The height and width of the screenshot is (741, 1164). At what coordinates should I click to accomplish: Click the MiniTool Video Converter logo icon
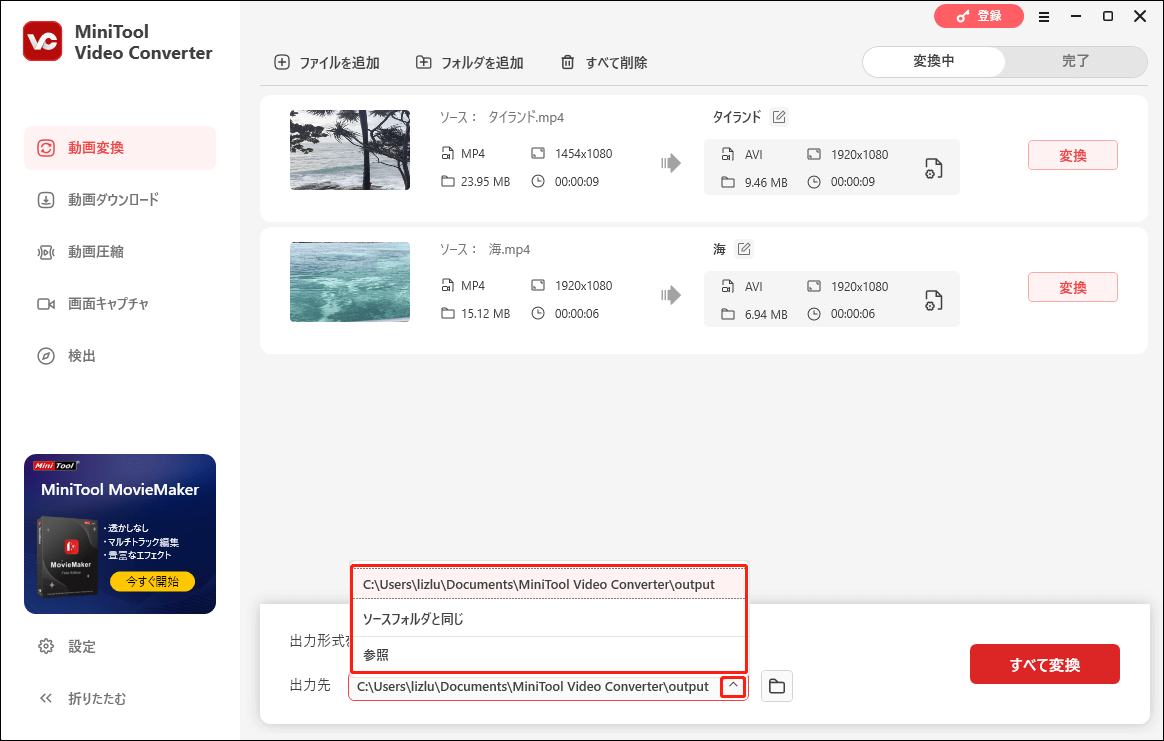[42, 41]
